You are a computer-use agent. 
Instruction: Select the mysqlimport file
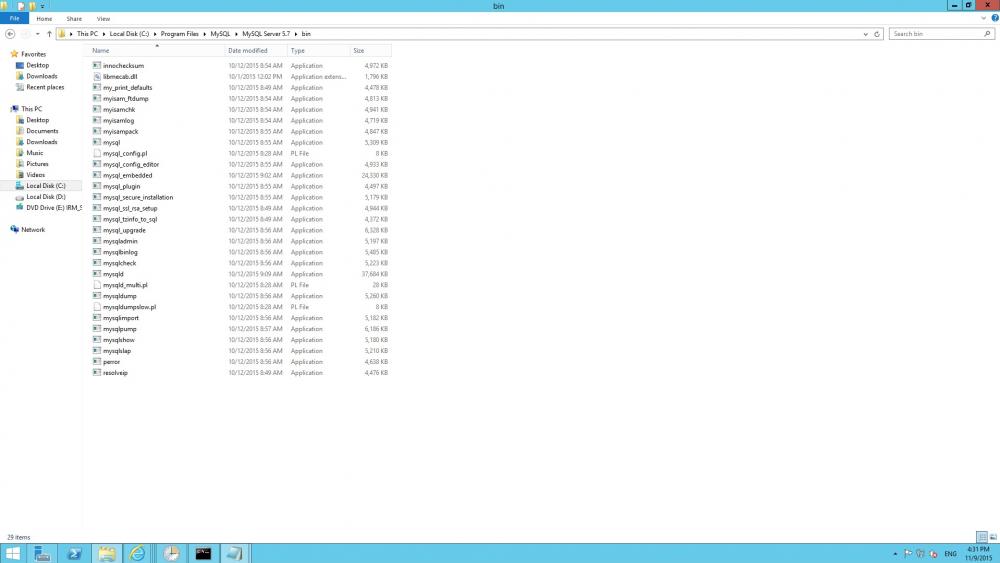pyautogui.click(x=121, y=318)
